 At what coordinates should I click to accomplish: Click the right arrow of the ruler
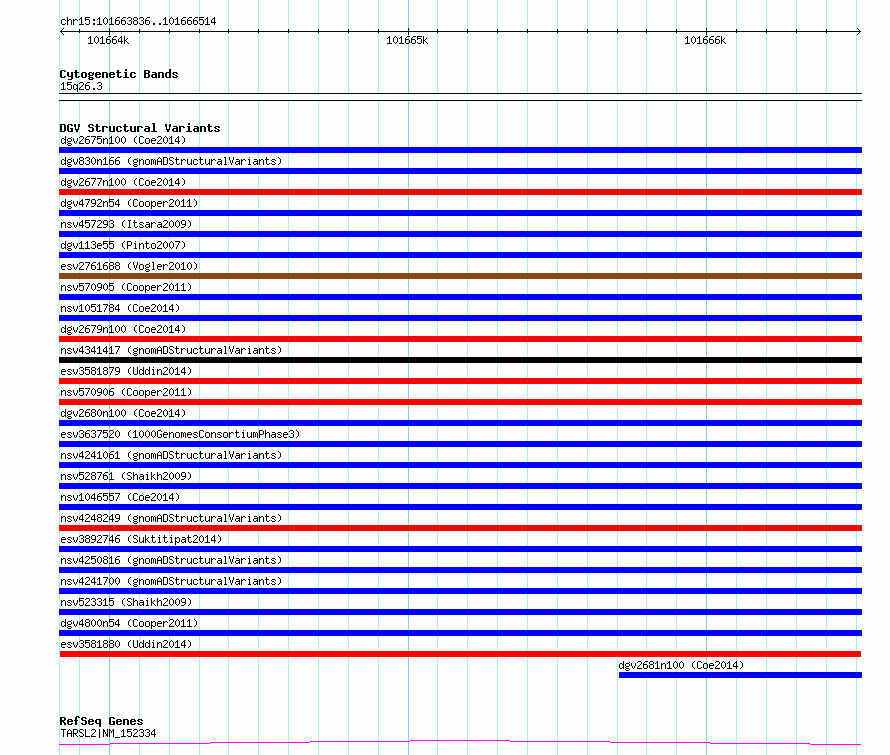click(x=859, y=31)
